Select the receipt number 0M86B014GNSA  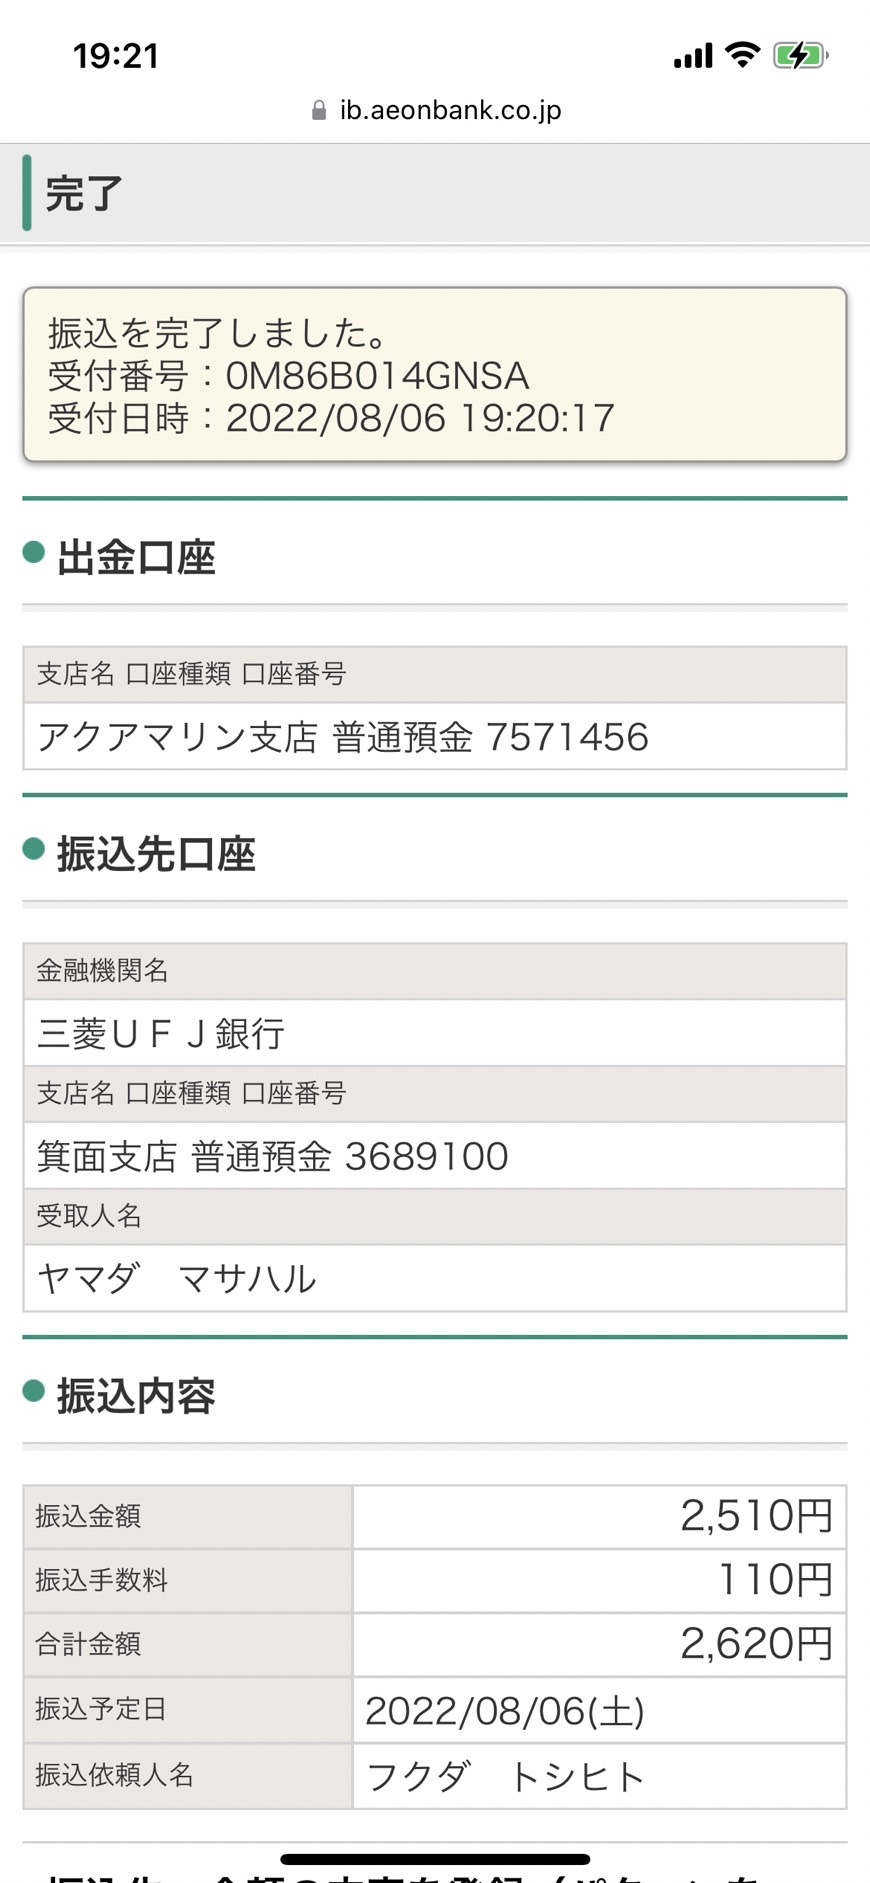coord(377,376)
